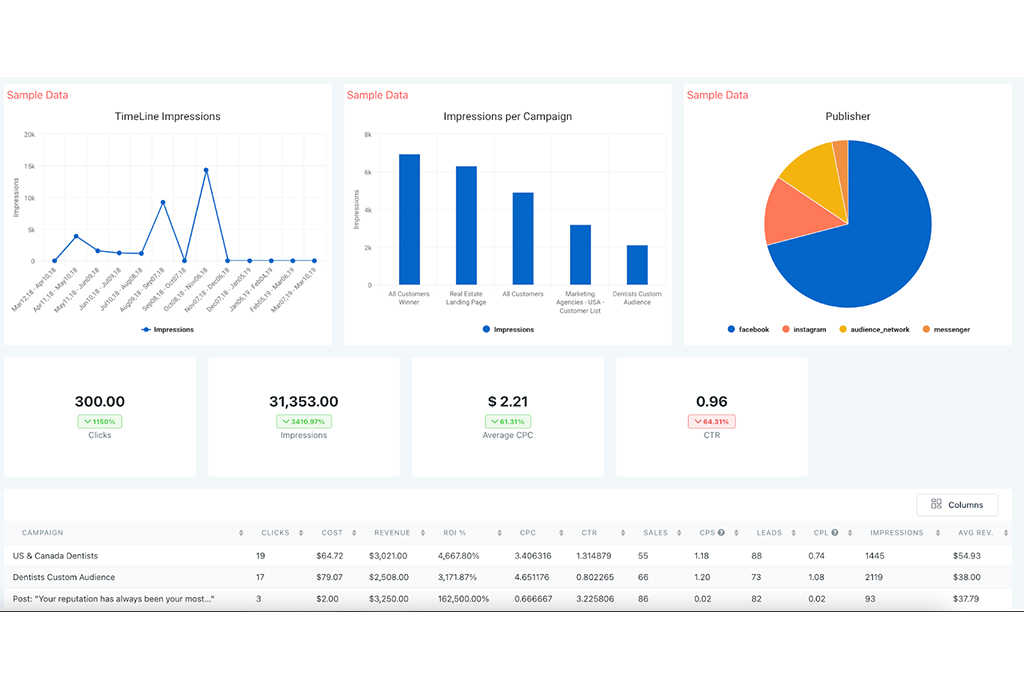Open the US & Canada Dentists campaign row
The height and width of the screenshot is (690, 1024).
pyautogui.click(x=56, y=555)
